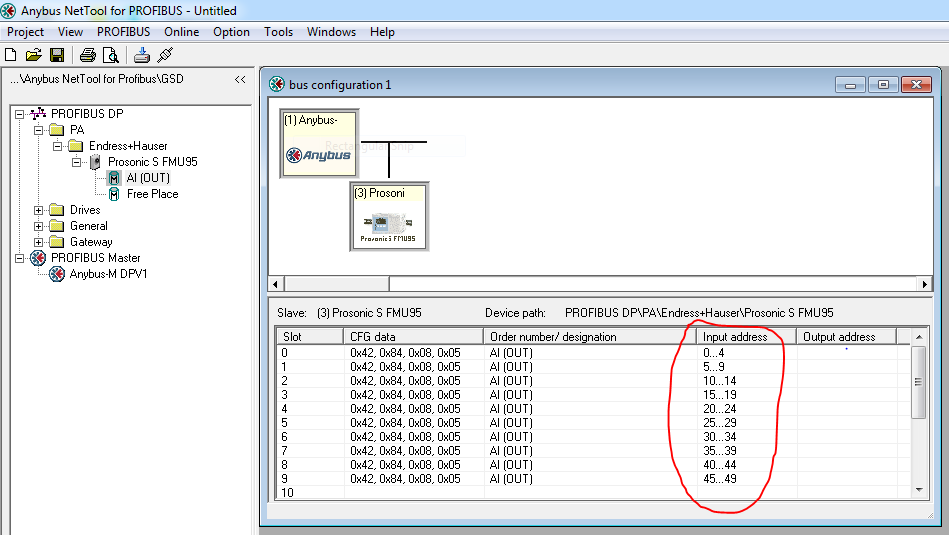
Task: Collapse the PROFIBUS Master tree node
Action: pos(19,258)
